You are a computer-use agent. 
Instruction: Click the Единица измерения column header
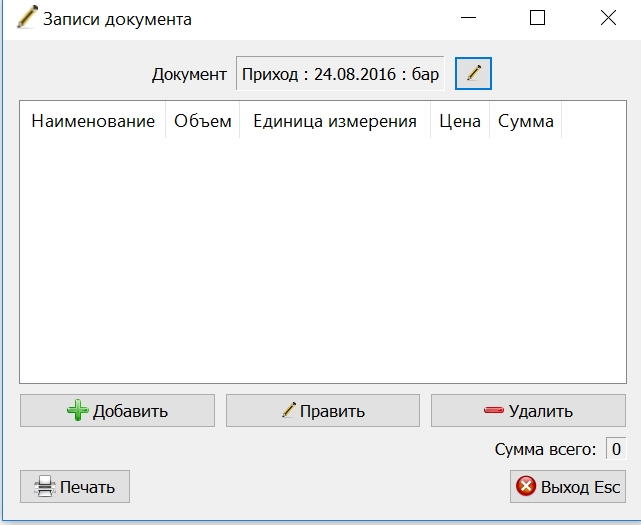click(x=335, y=121)
